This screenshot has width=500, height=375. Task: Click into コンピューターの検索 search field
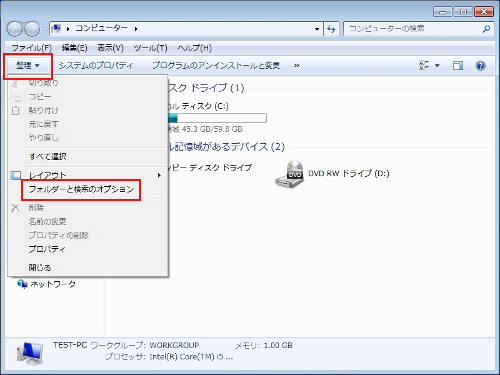(413, 29)
